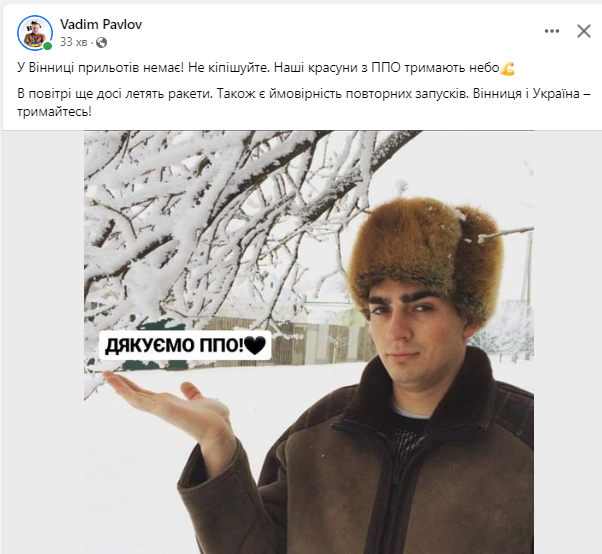Screen dimensions: 602x554
Task: Open the Vadim Pavlov profile name link
Action: point(101,24)
